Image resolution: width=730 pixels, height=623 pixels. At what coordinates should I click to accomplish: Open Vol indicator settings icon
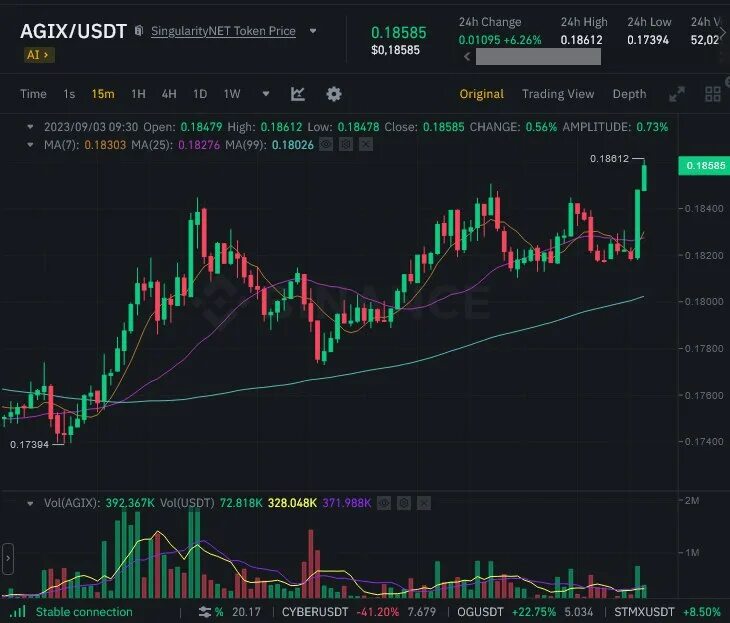(x=404, y=503)
